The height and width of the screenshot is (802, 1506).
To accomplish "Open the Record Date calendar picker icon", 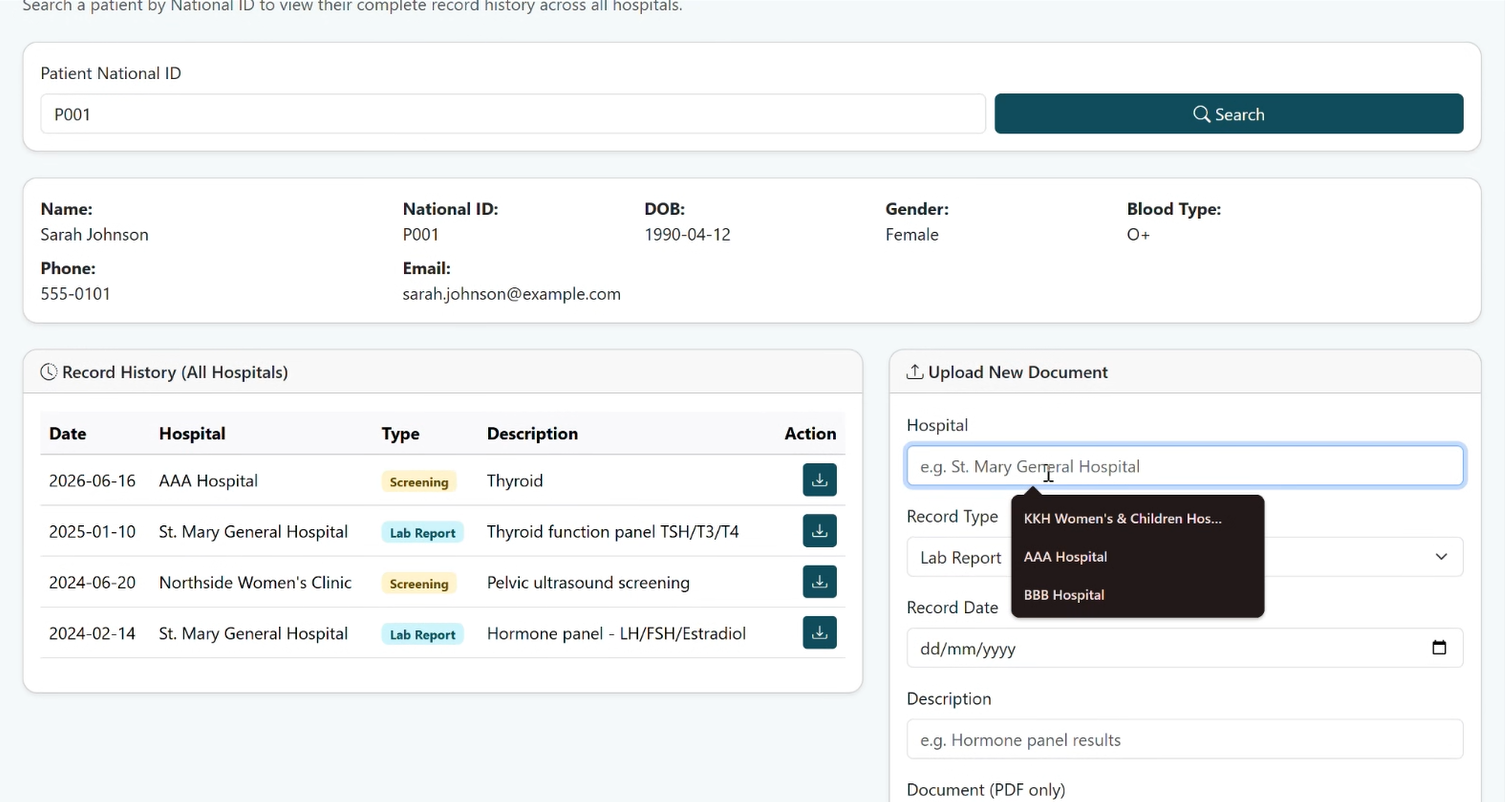I will pos(1439,648).
